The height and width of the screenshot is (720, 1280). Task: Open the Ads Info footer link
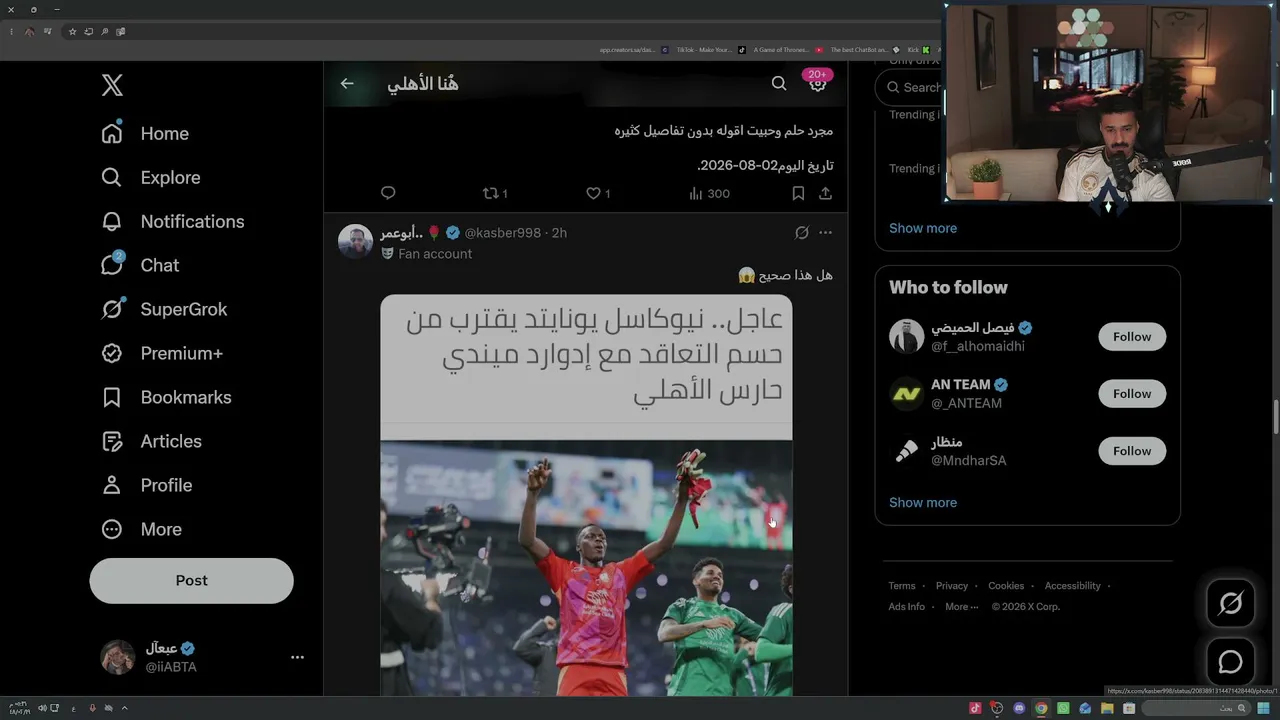pos(907,607)
